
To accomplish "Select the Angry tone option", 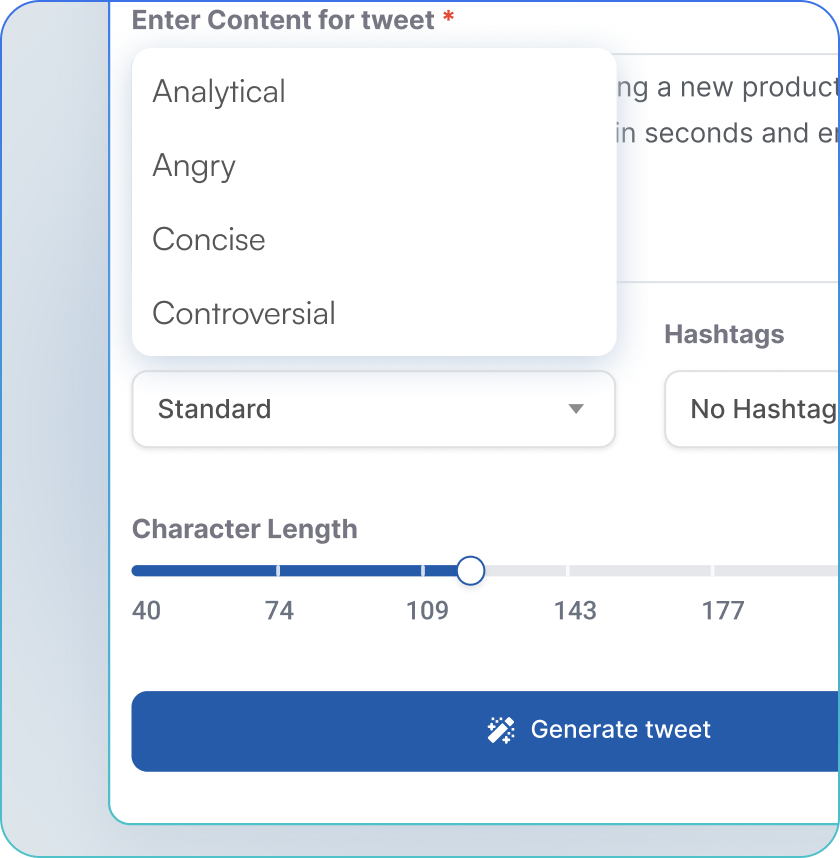I will (x=193, y=166).
